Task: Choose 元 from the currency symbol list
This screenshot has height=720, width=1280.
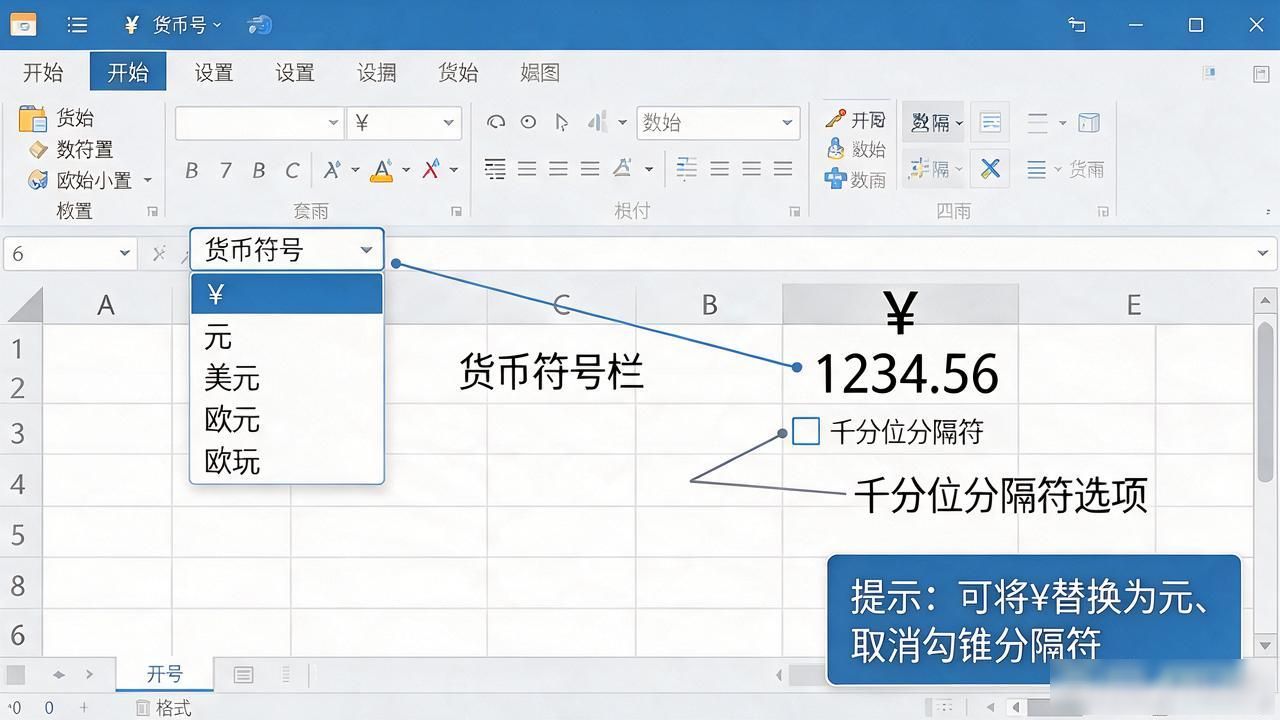Action: coord(287,336)
